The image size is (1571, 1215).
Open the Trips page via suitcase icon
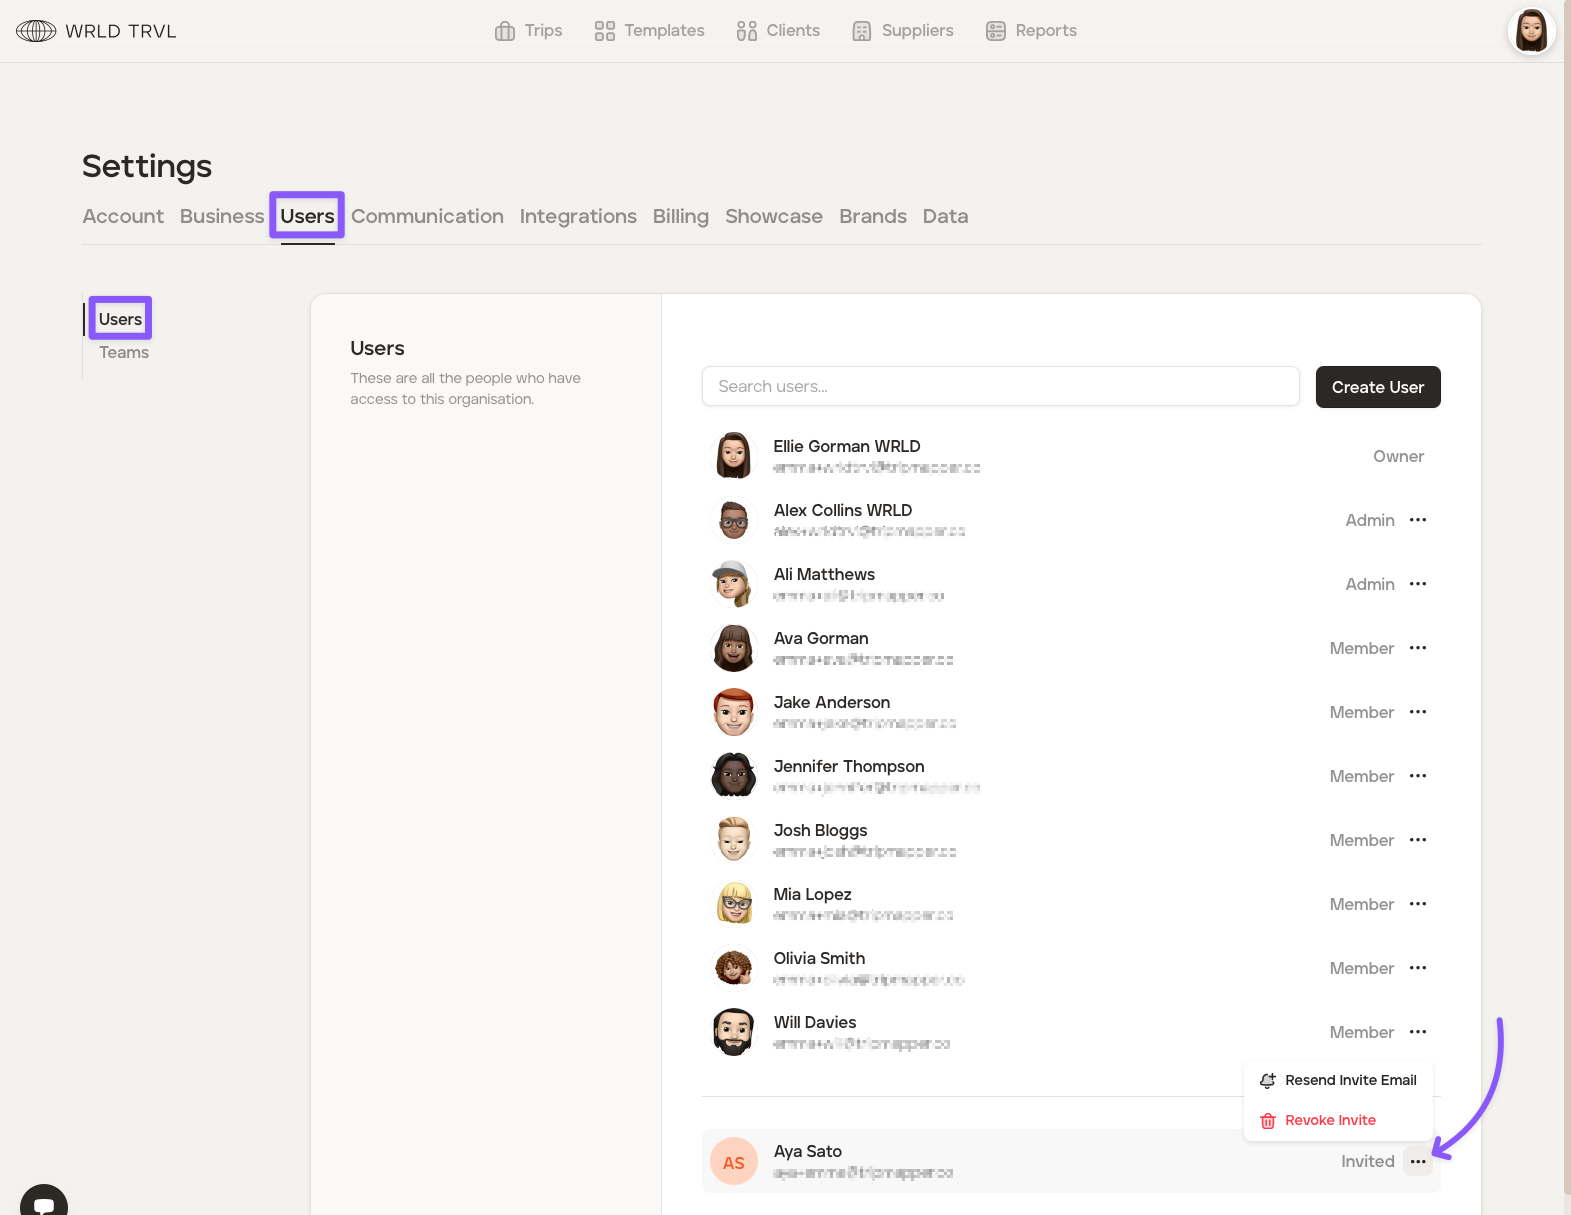pyautogui.click(x=505, y=31)
